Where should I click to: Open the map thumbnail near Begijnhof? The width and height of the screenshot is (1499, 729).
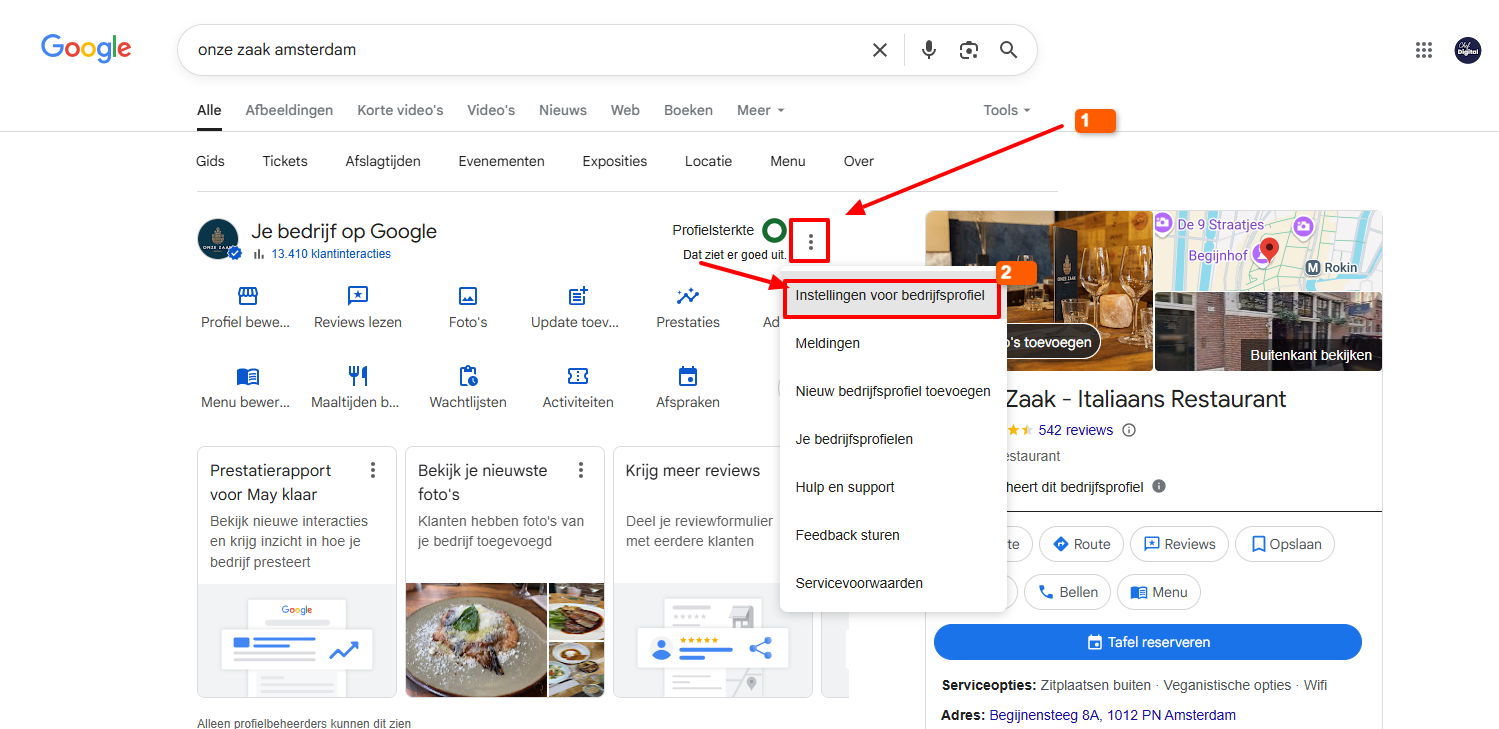[1268, 250]
